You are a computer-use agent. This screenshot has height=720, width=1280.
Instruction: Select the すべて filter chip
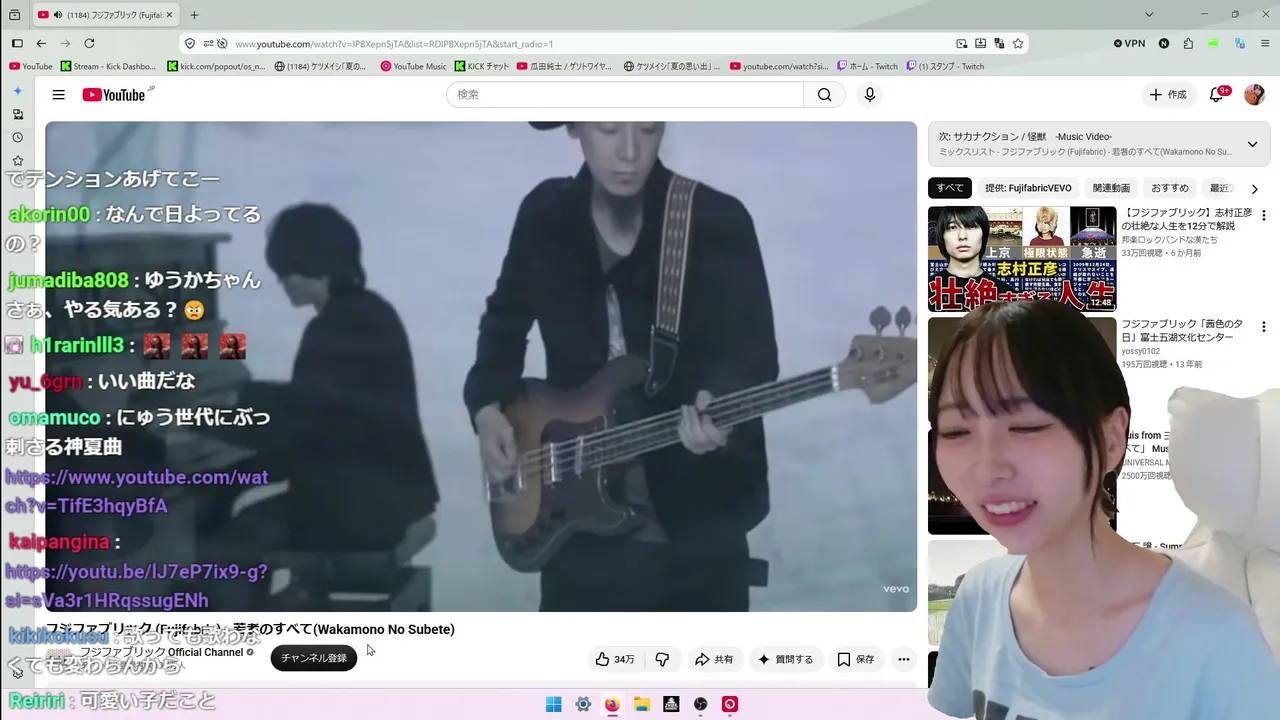tap(950, 188)
